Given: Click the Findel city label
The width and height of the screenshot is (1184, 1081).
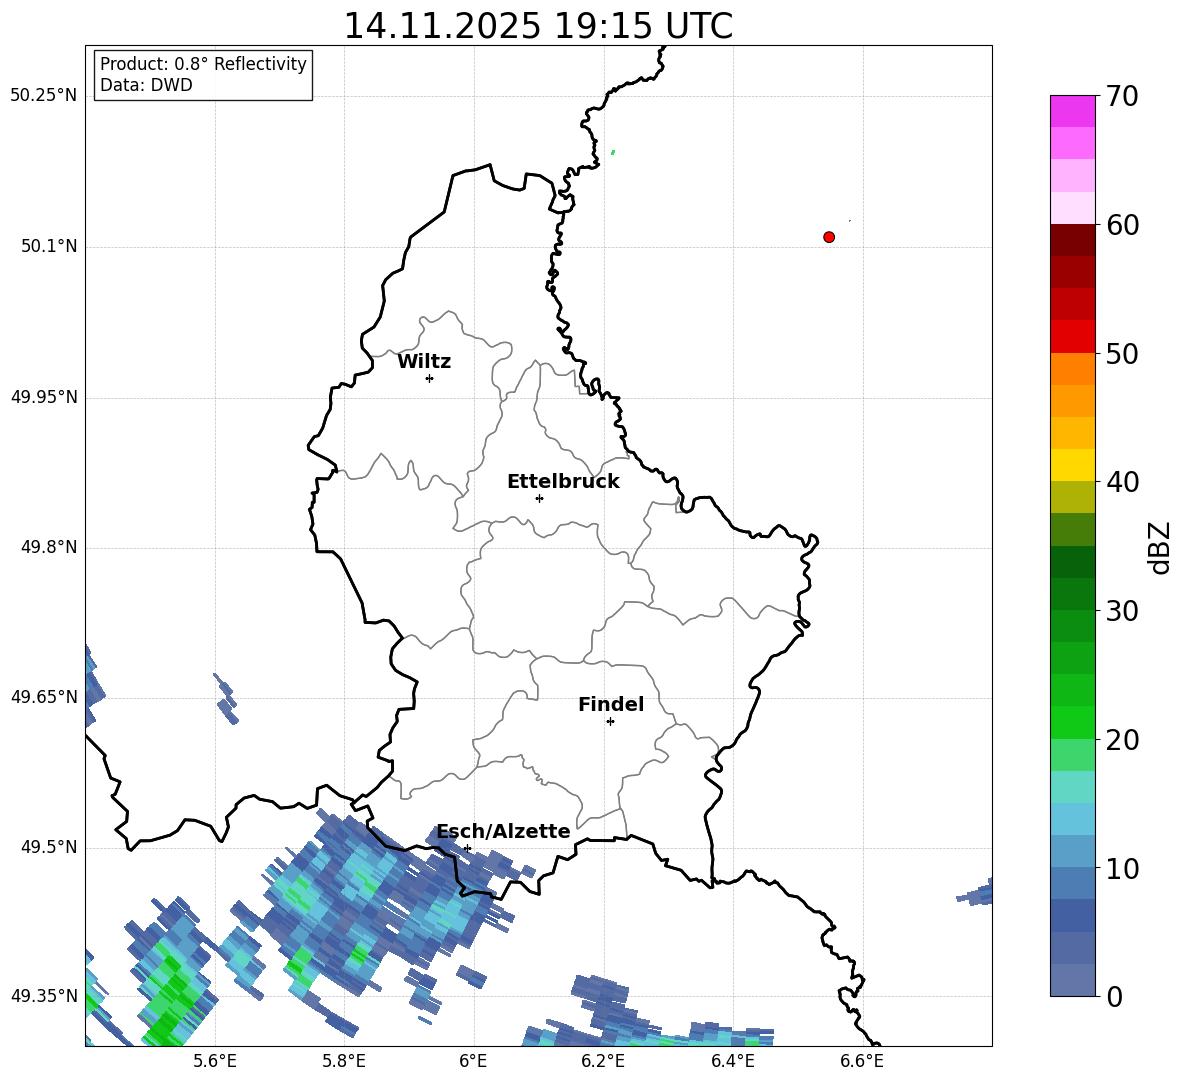Looking at the screenshot, I should pos(611,704).
